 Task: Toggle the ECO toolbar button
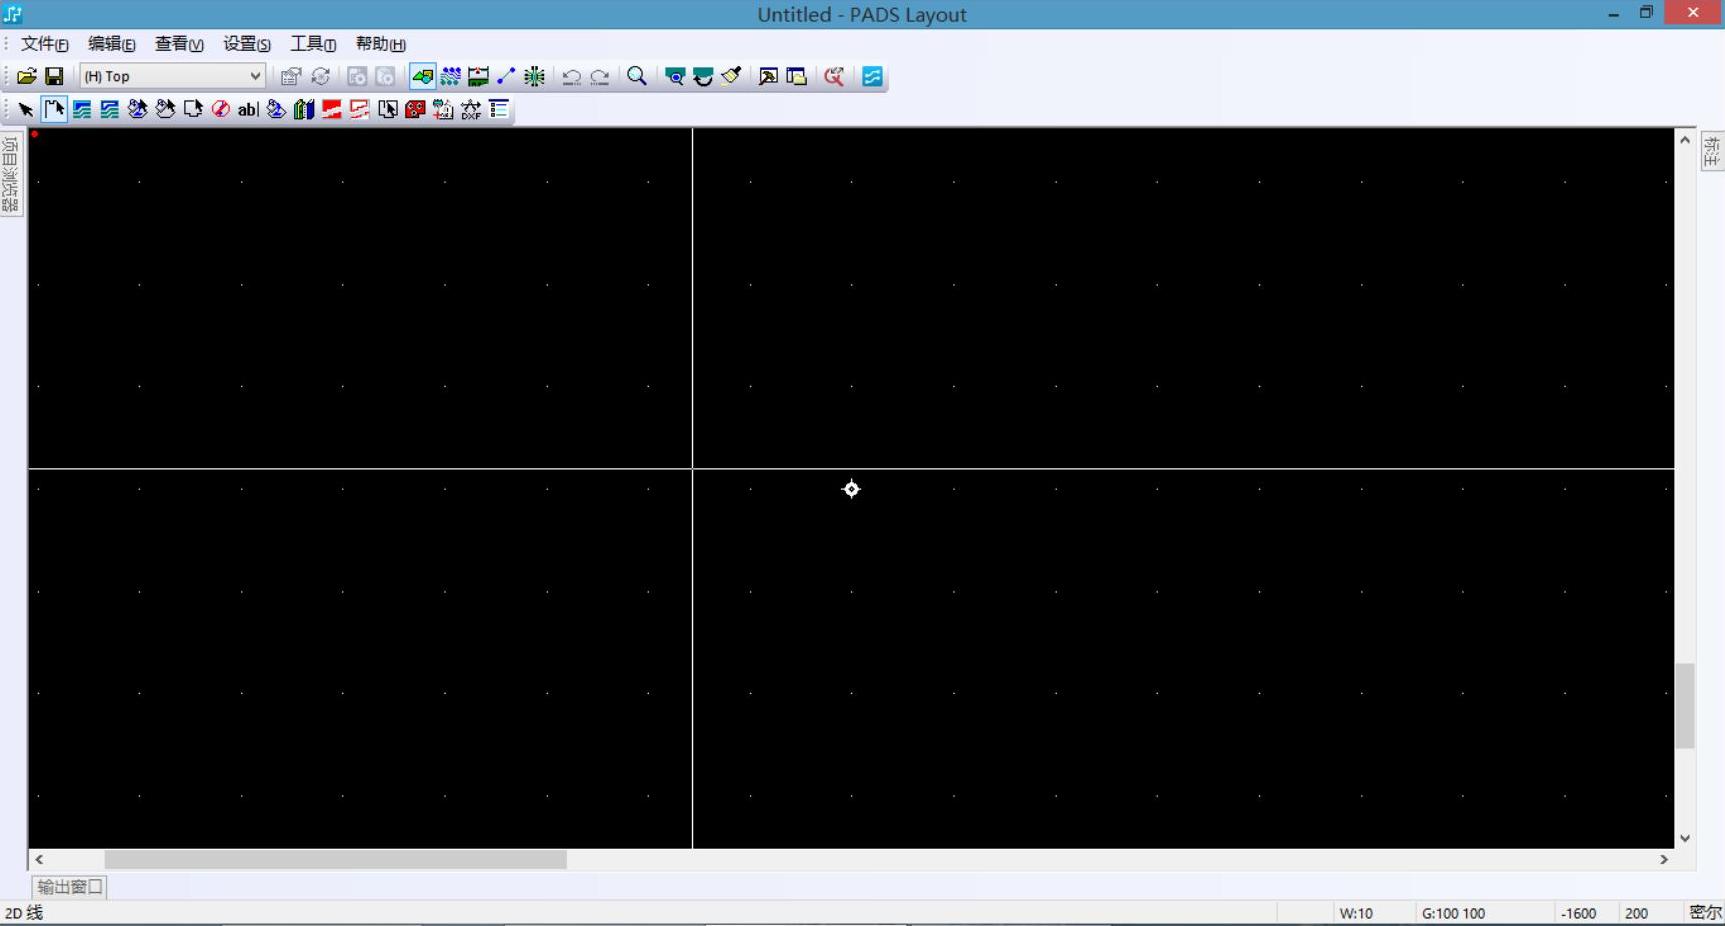click(507, 76)
